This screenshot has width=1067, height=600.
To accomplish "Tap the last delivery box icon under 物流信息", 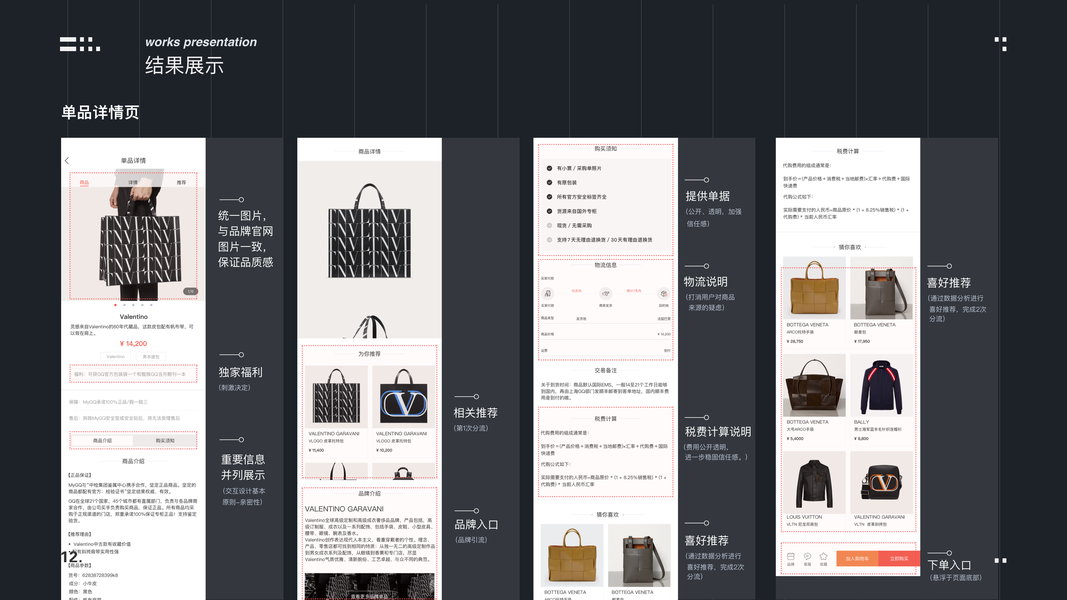I will (663, 294).
